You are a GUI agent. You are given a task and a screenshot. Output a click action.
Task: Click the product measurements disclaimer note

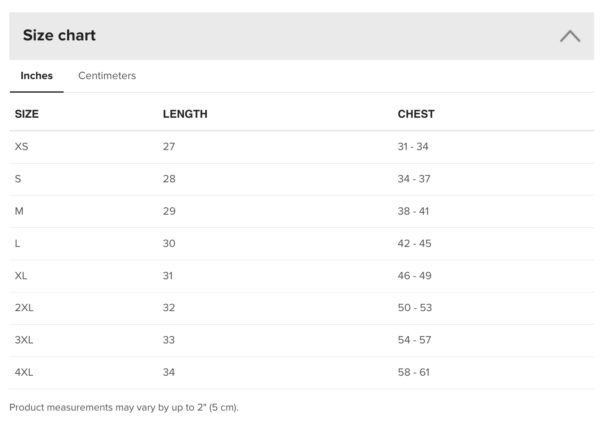[124, 407]
